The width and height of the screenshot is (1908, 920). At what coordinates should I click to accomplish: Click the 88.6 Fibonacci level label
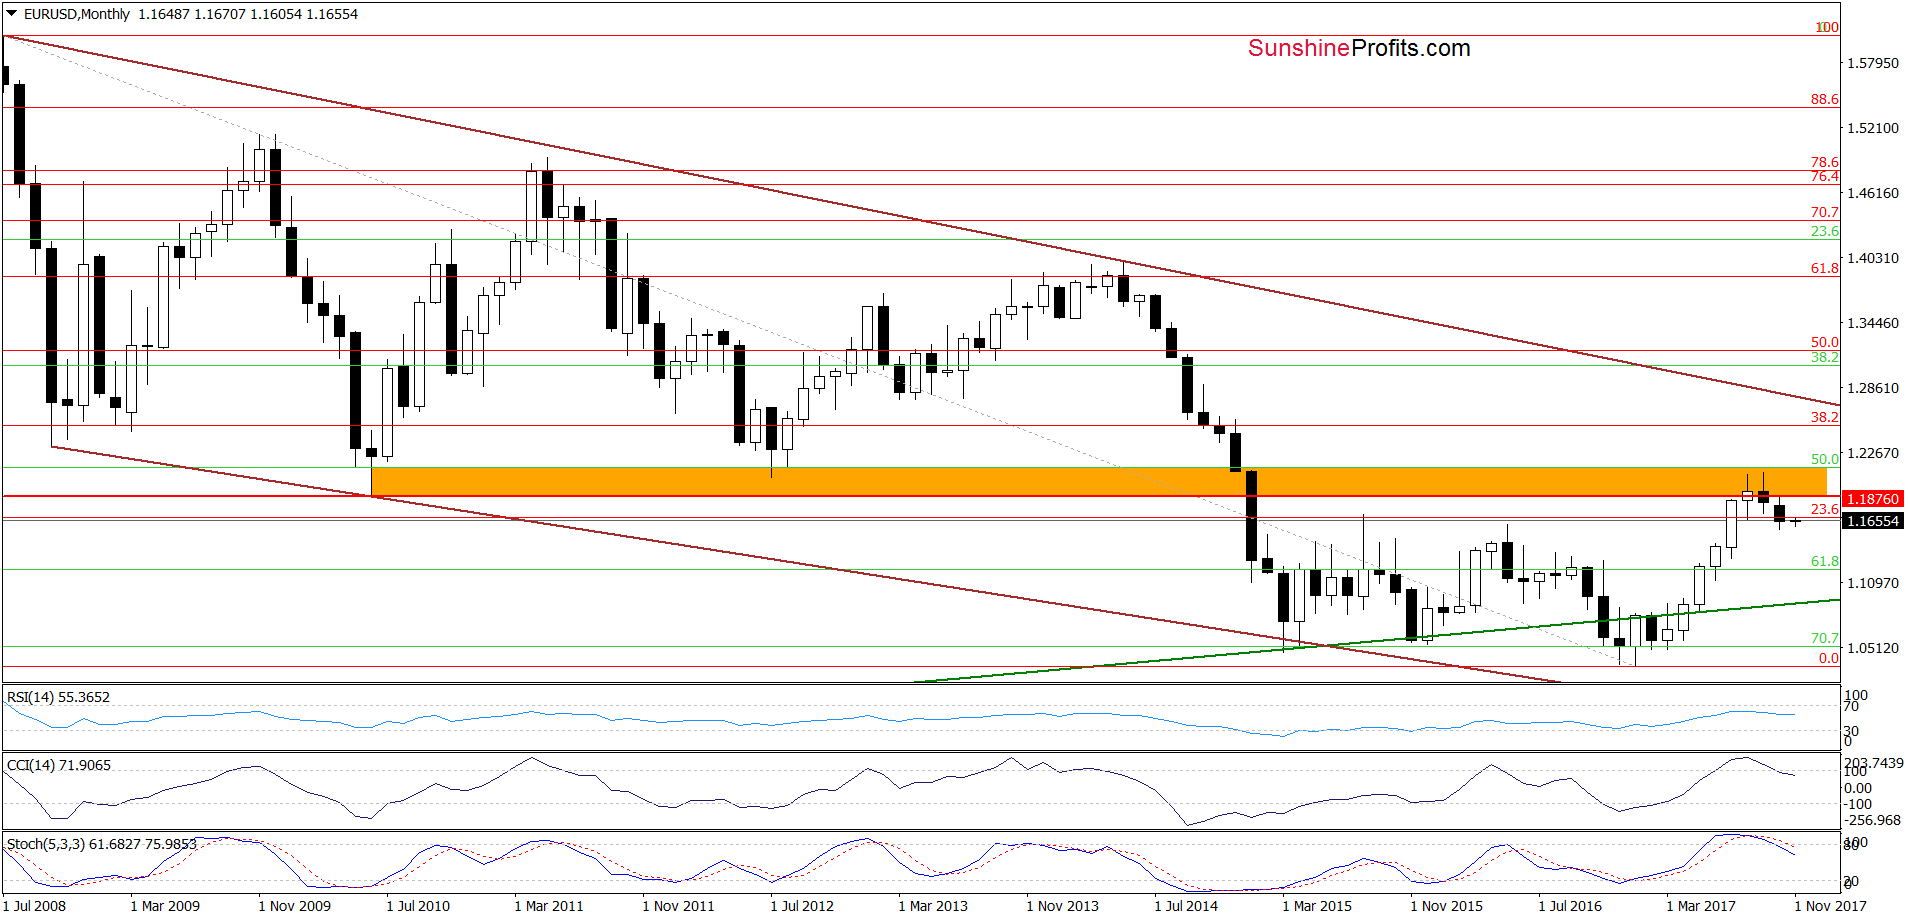pyautogui.click(x=1824, y=99)
